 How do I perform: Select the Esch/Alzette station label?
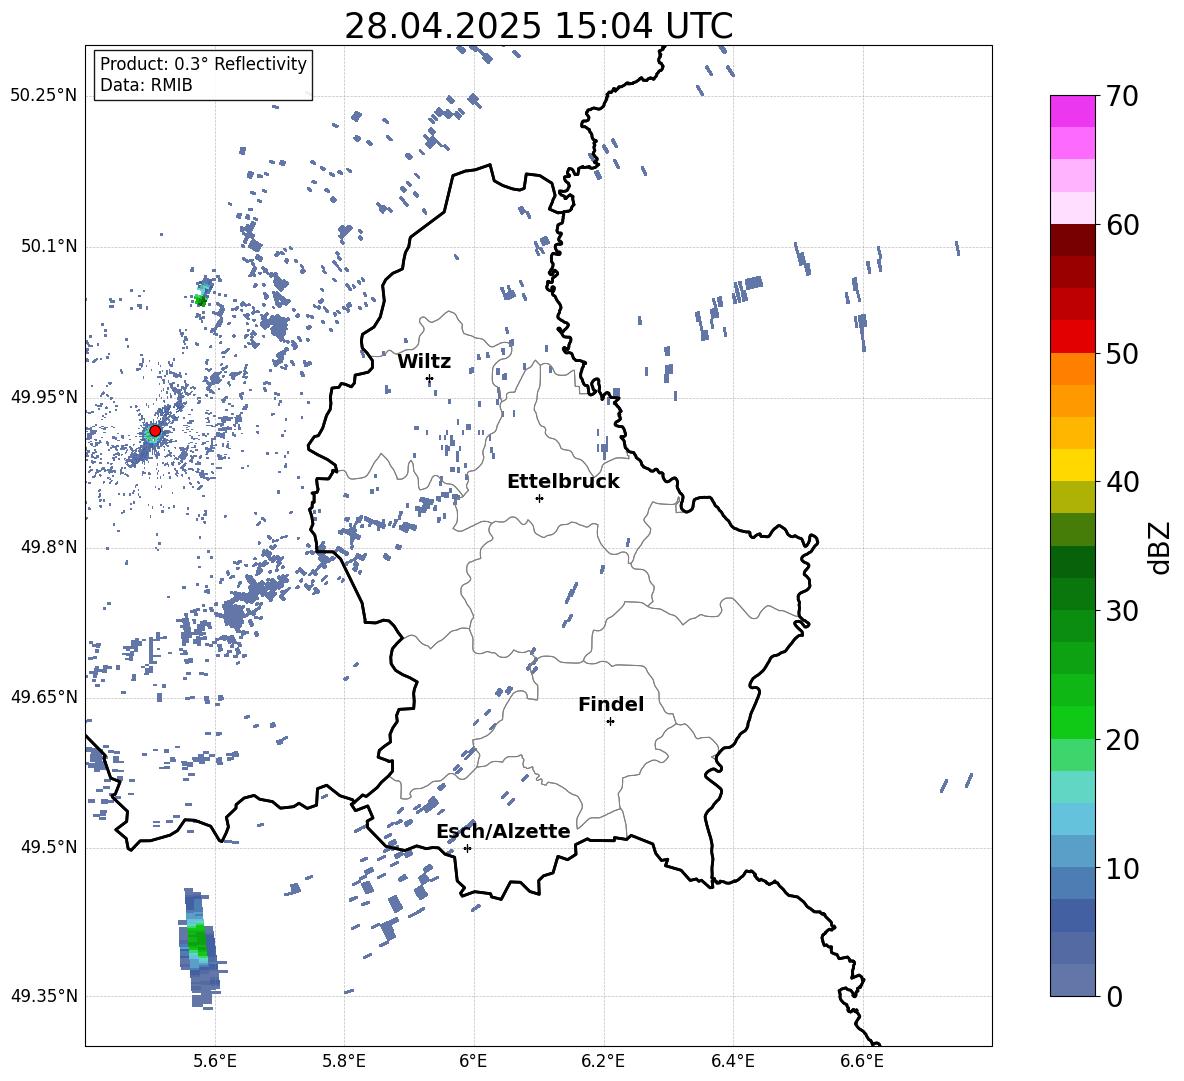[503, 831]
